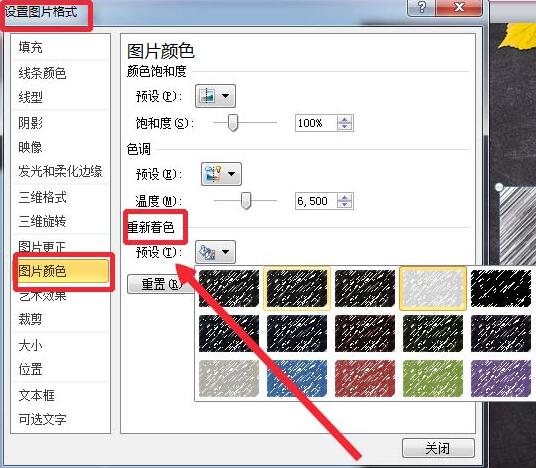The width and height of the screenshot is (536, 468).
Task: Switch to 三维格式 category
Action: 43,197
